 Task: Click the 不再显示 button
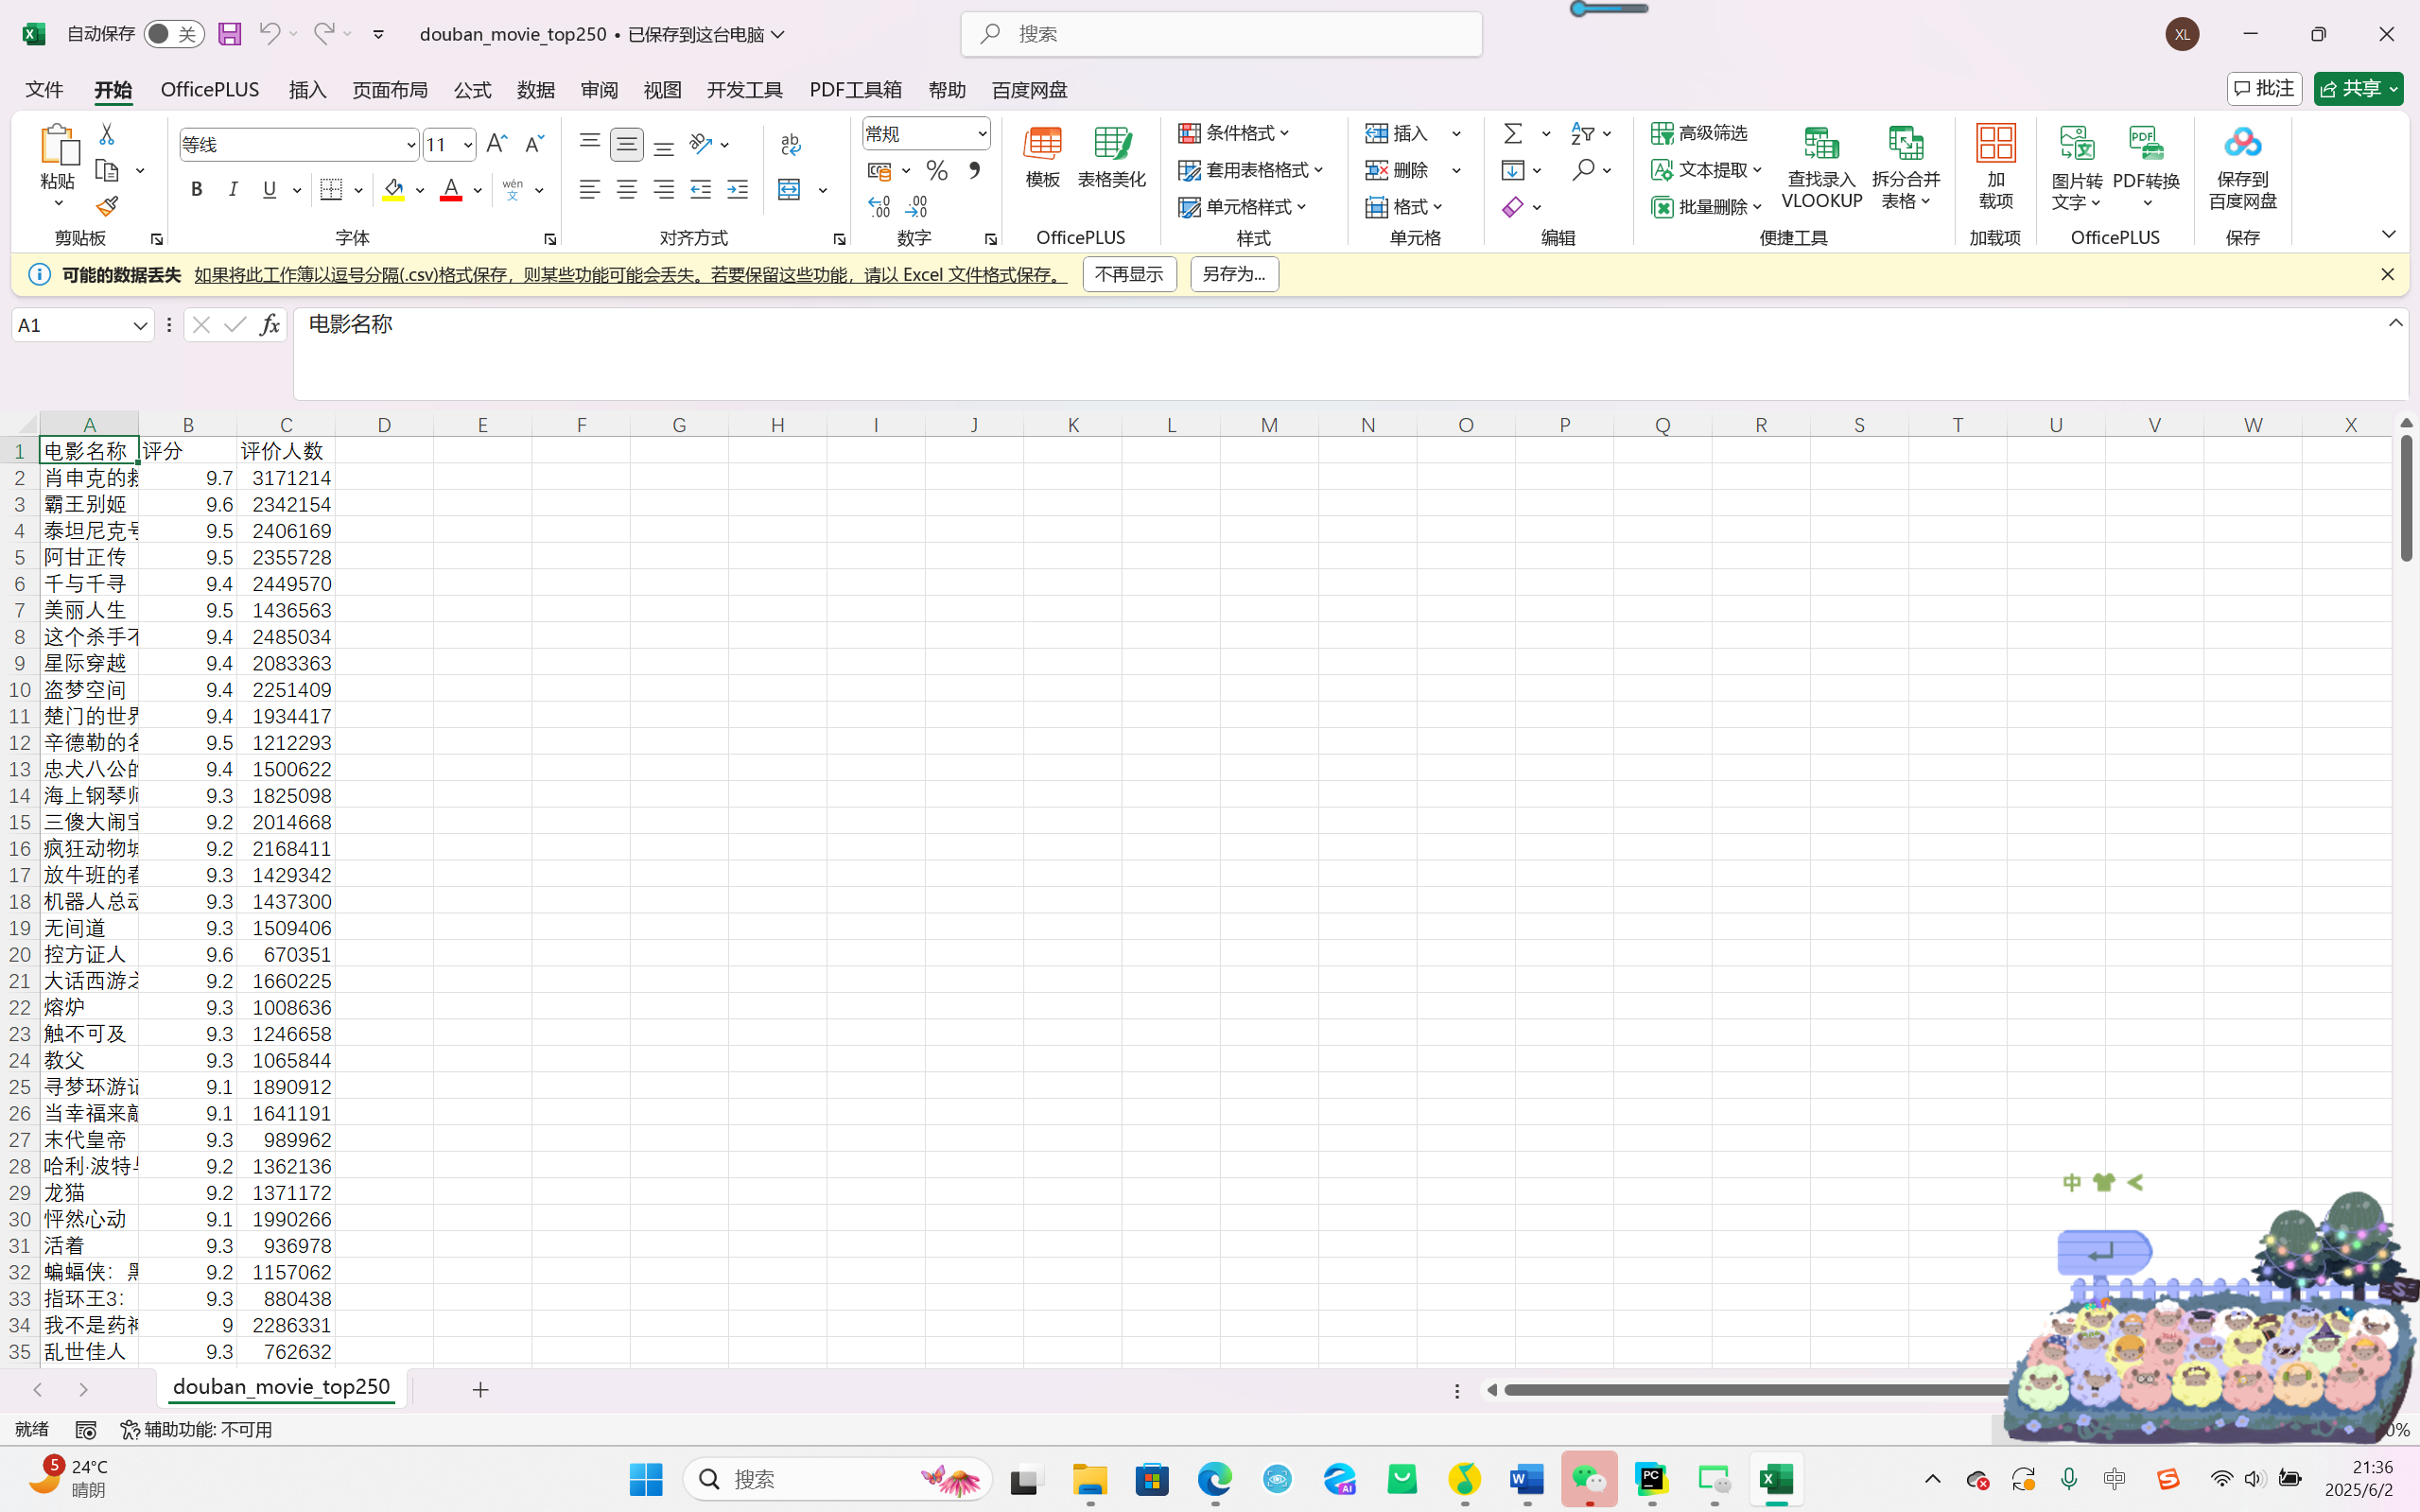tap(1129, 274)
